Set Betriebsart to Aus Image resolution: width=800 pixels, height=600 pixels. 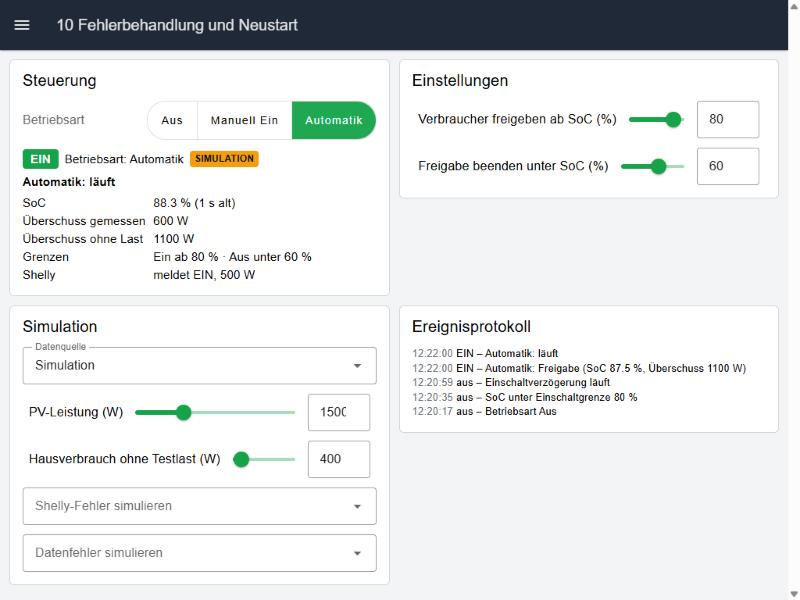(172, 120)
